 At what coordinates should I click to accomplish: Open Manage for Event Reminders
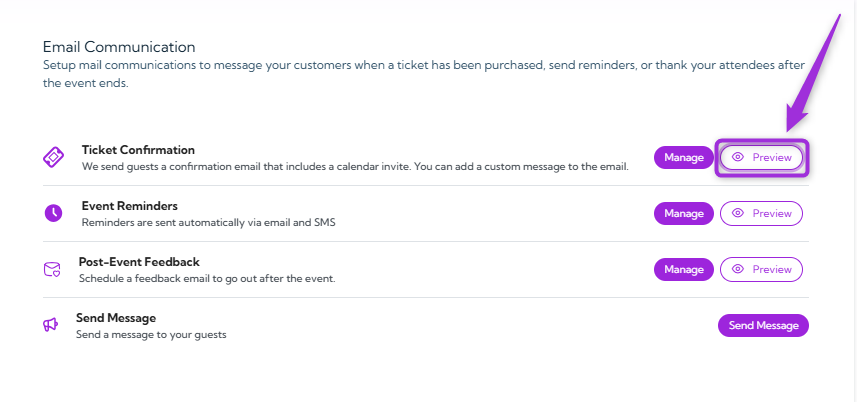click(684, 214)
